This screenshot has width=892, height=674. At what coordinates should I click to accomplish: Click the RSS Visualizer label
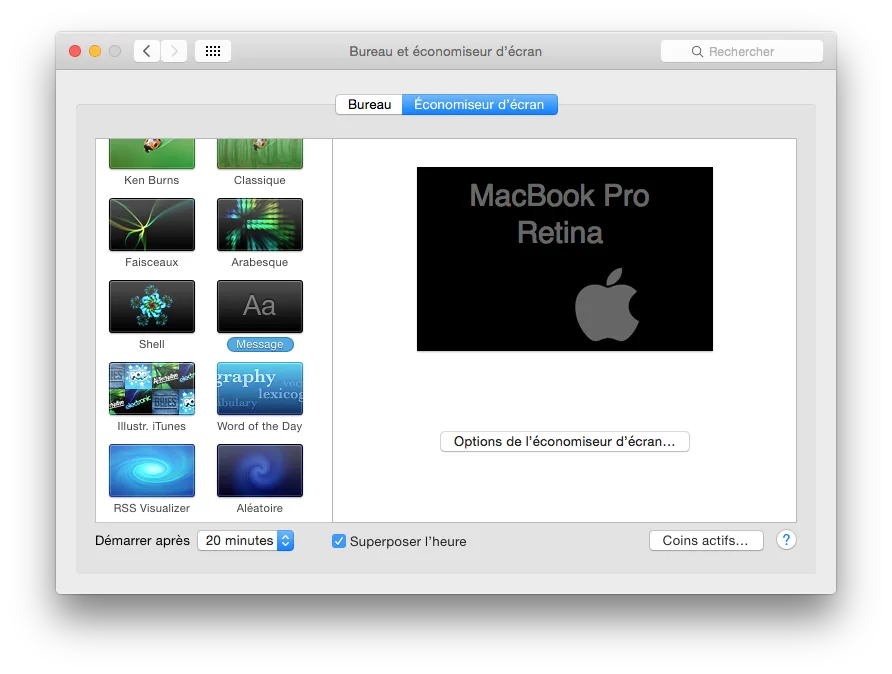(152, 508)
